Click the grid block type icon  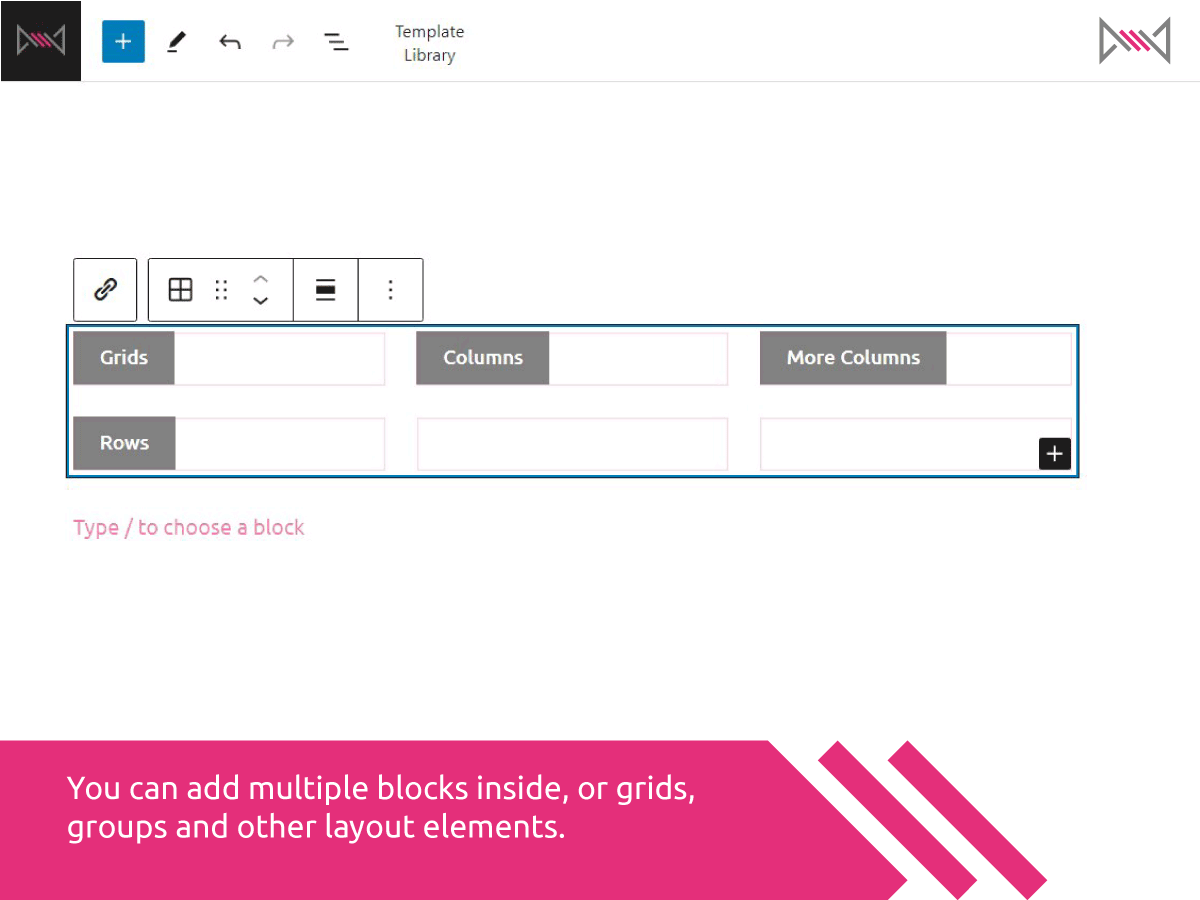coord(180,290)
